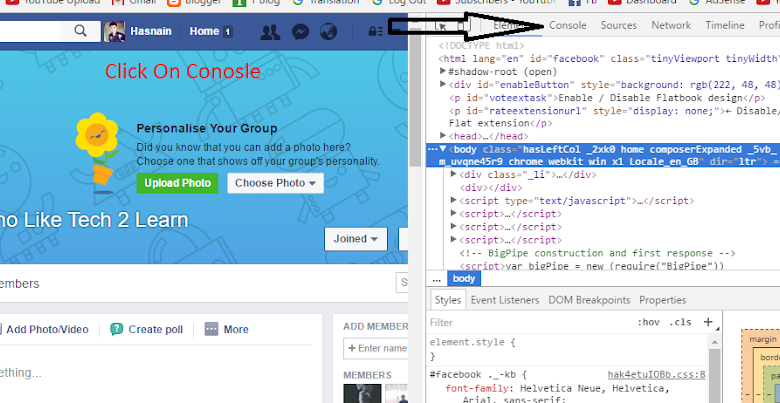Click the "element.style {" rule text
This screenshot has width=780, height=403.
(x=473, y=342)
